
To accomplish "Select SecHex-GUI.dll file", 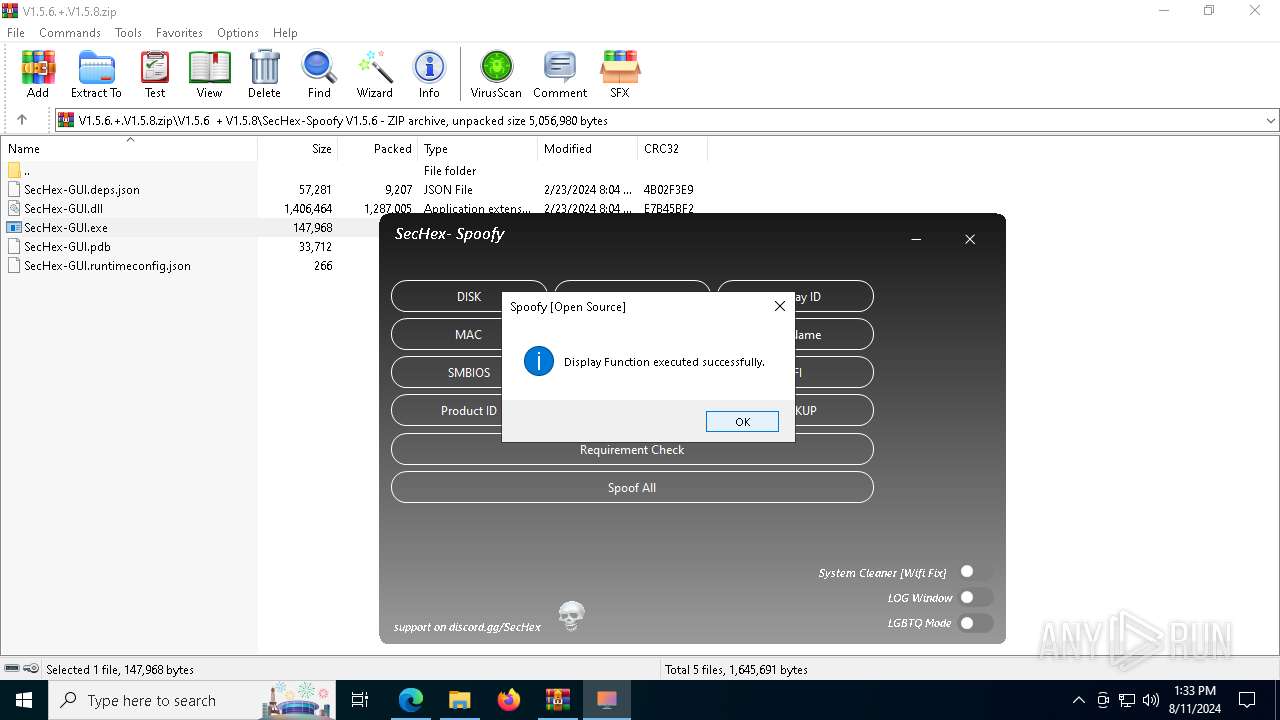I will coord(64,208).
